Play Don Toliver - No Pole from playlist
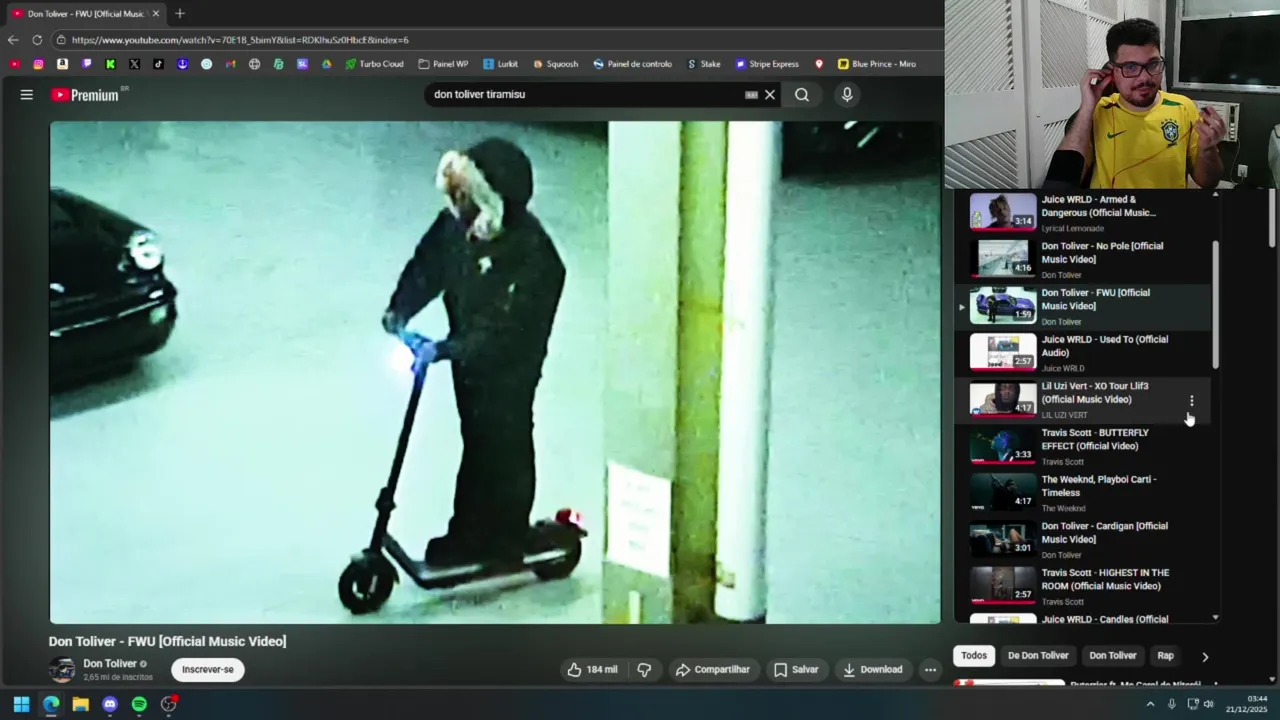Screen dimensions: 1280x720 click(1083, 259)
